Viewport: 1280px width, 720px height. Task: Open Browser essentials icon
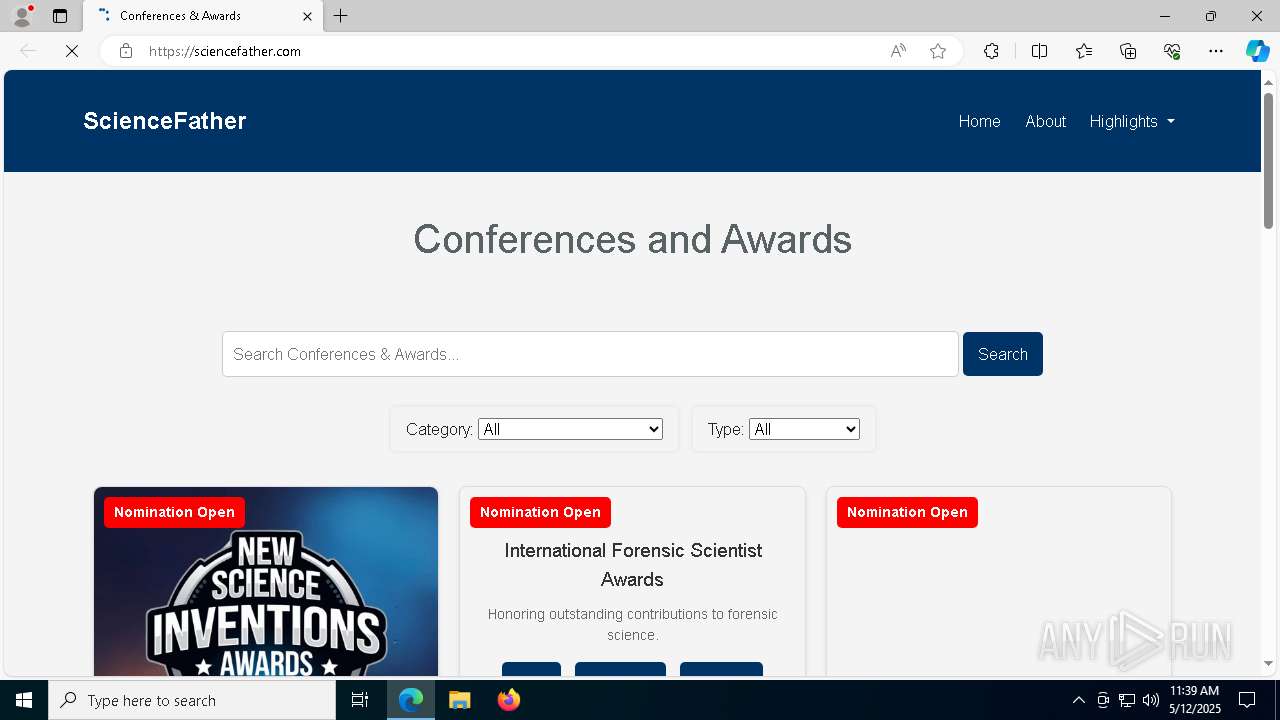pyautogui.click(x=1172, y=51)
